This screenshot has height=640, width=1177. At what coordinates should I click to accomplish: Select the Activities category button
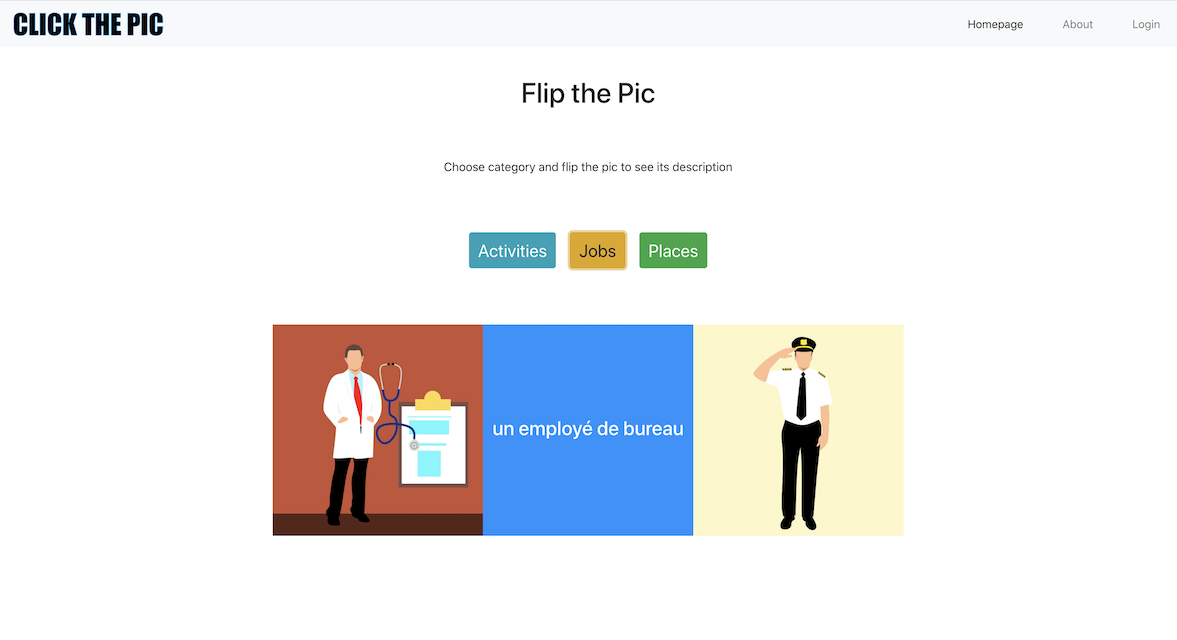pyautogui.click(x=512, y=251)
